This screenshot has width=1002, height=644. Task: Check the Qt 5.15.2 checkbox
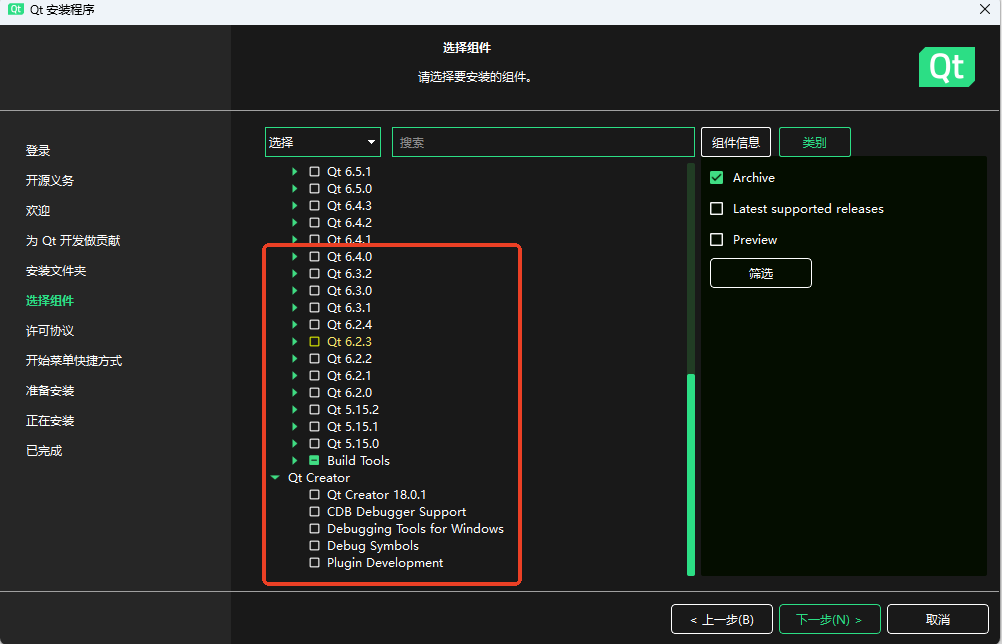[314, 410]
